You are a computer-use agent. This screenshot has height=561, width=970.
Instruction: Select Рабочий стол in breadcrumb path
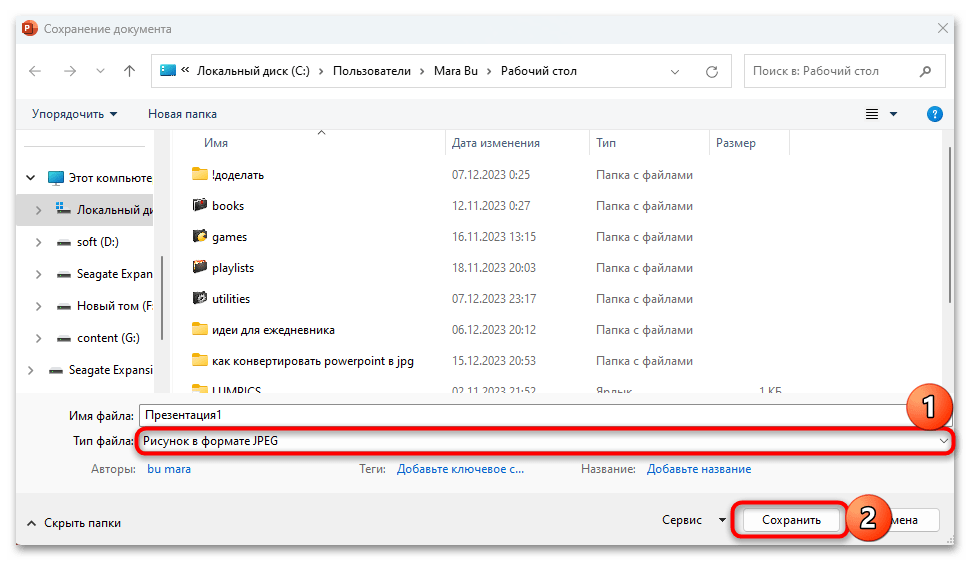[539, 71]
